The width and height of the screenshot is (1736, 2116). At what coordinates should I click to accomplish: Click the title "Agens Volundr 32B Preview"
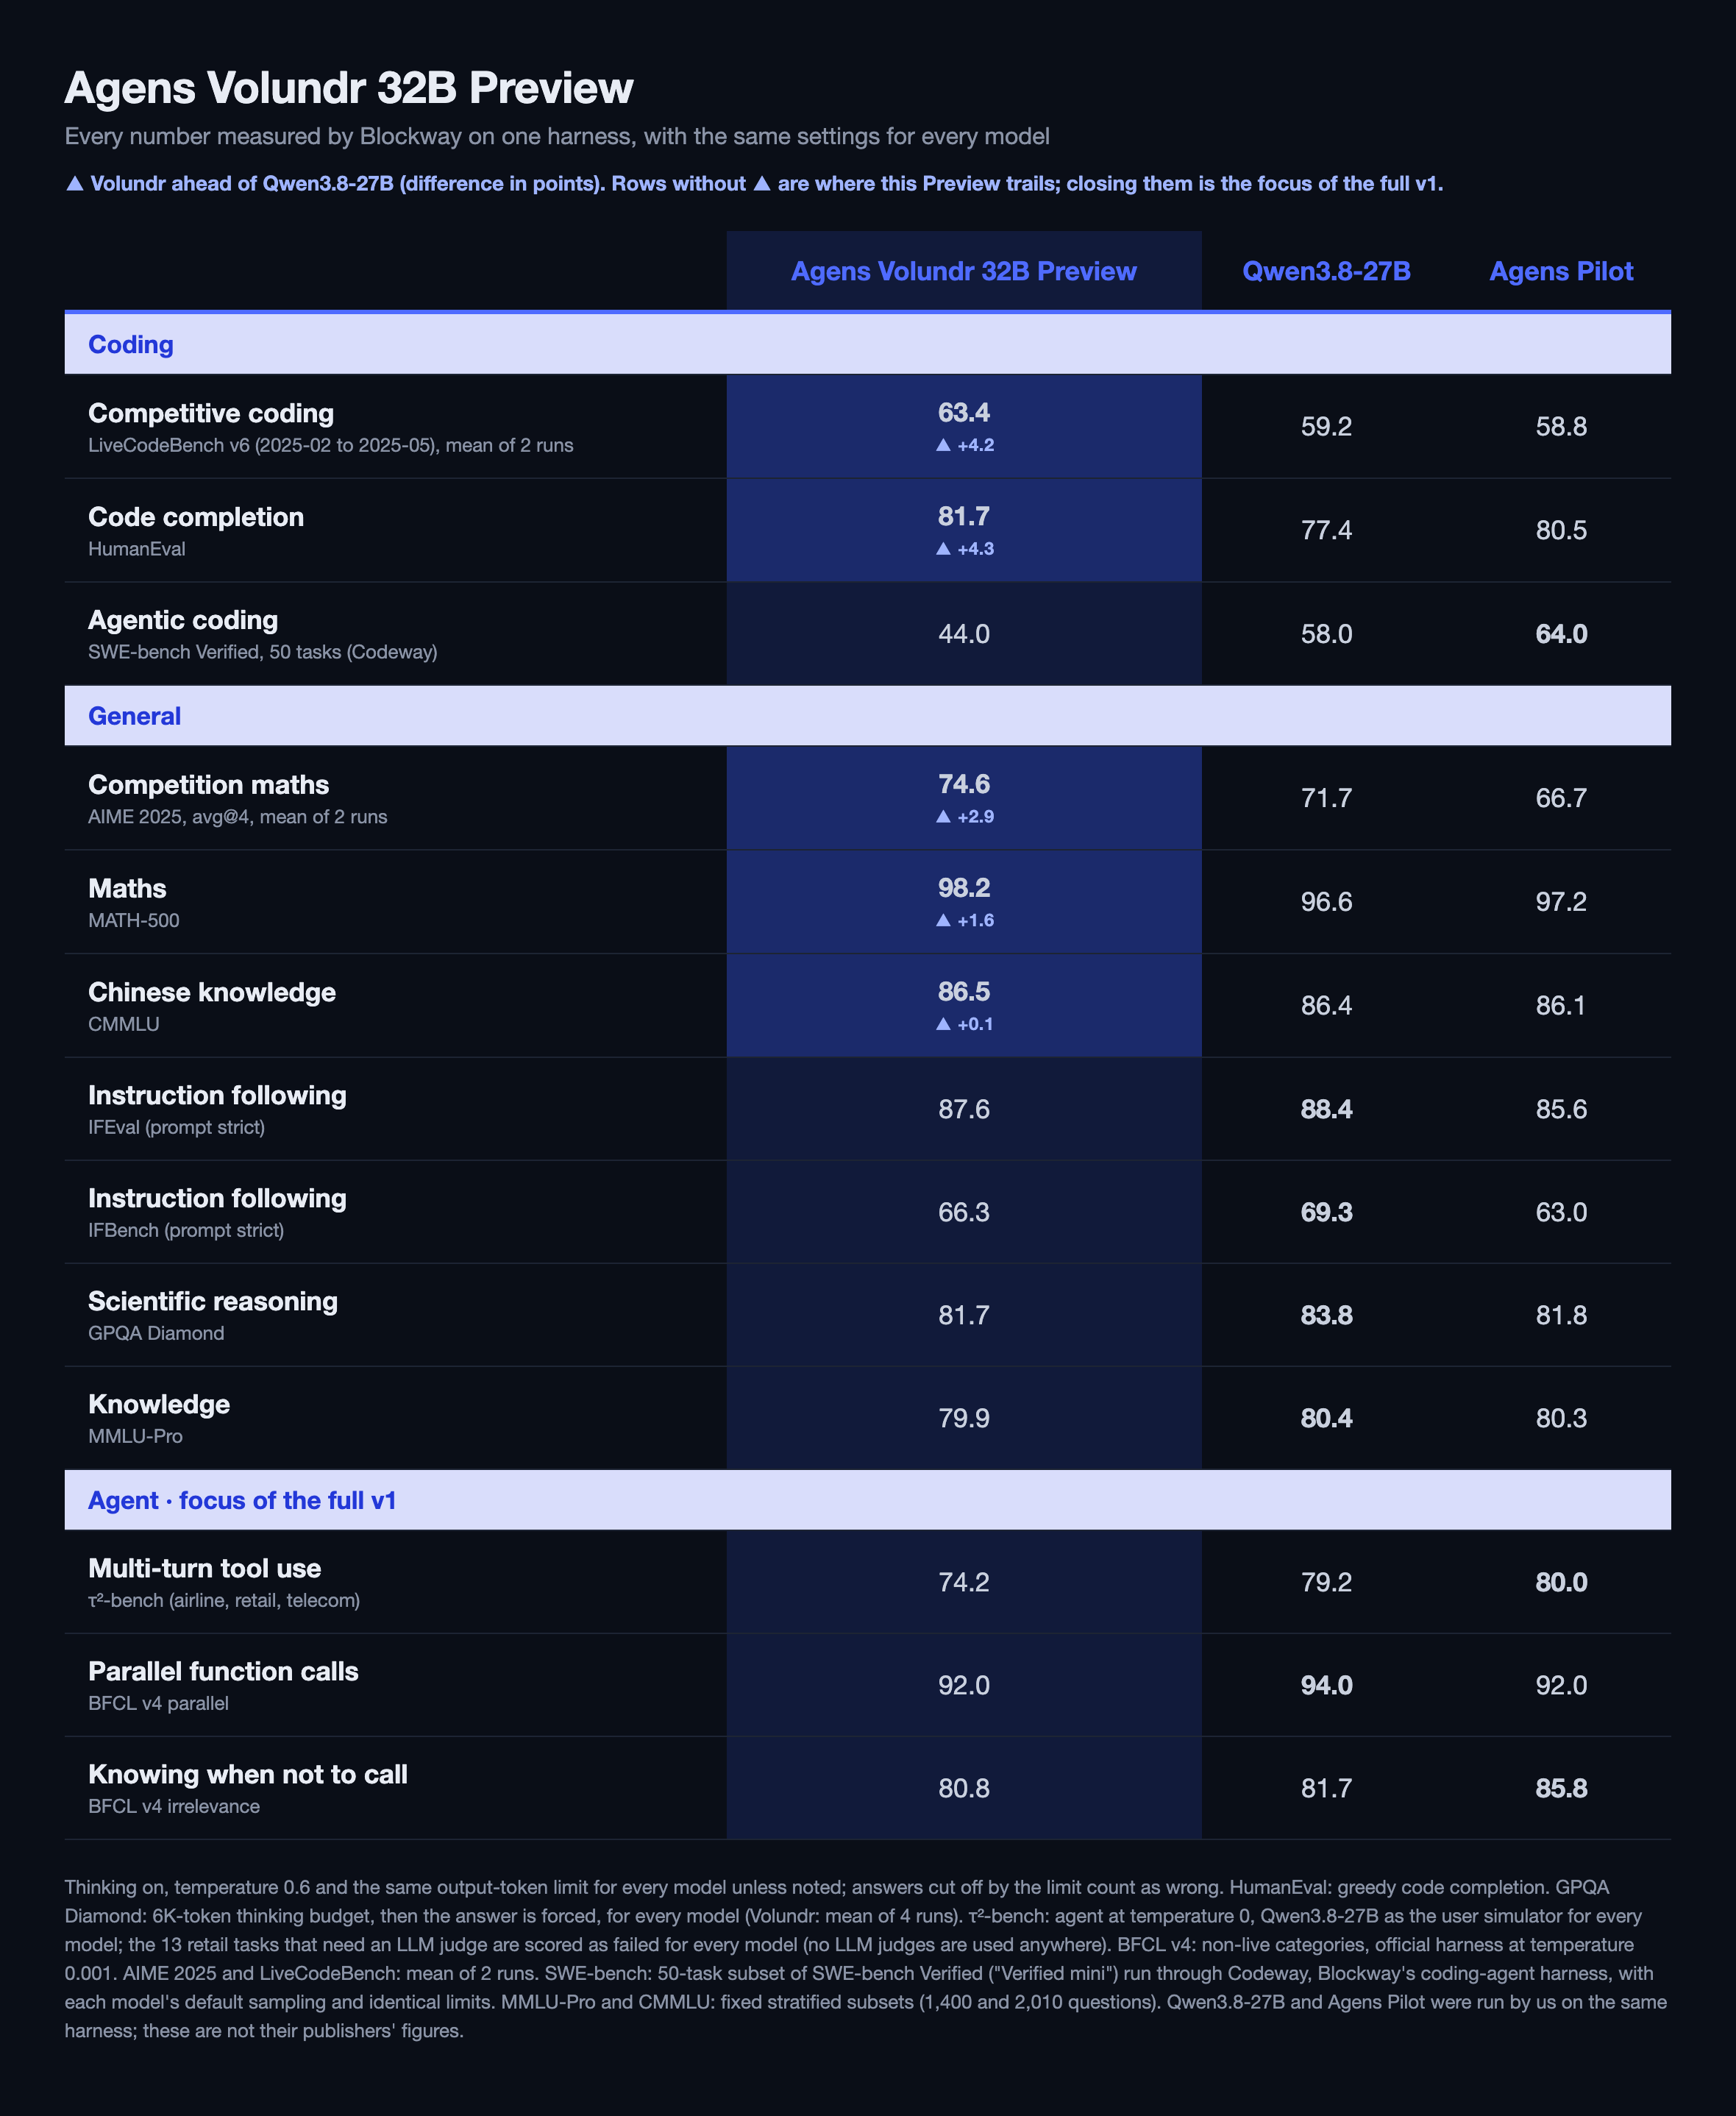point(349,88)
